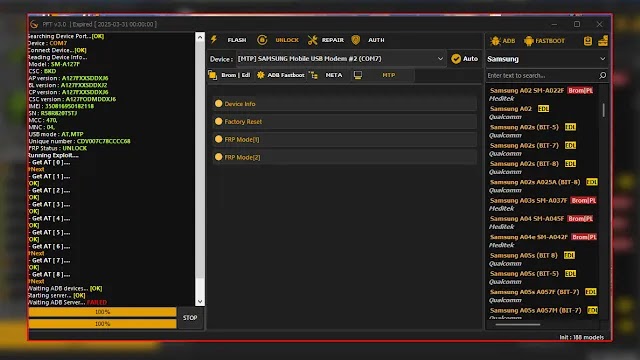
Task: Select the FRP Mode[2] option
Action: [344, 157]
